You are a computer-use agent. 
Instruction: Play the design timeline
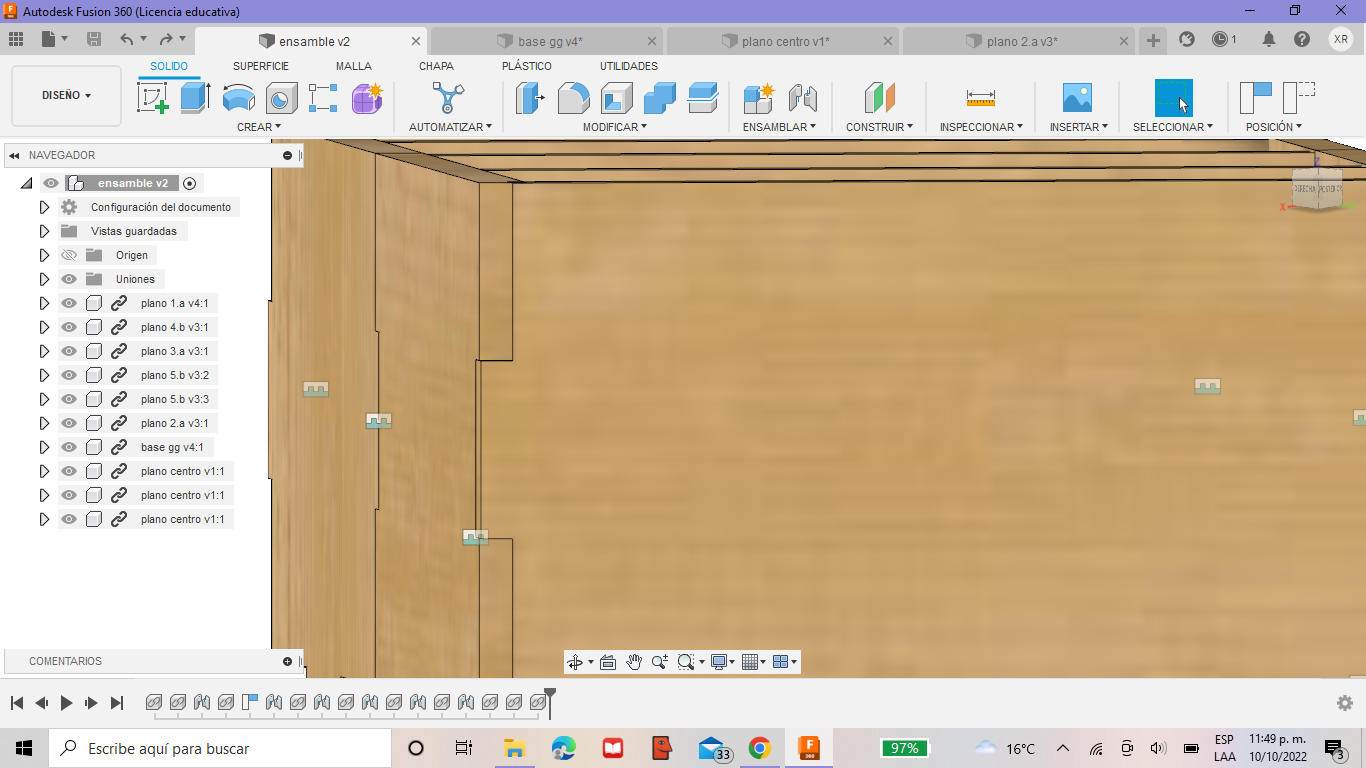click(66, 703)
